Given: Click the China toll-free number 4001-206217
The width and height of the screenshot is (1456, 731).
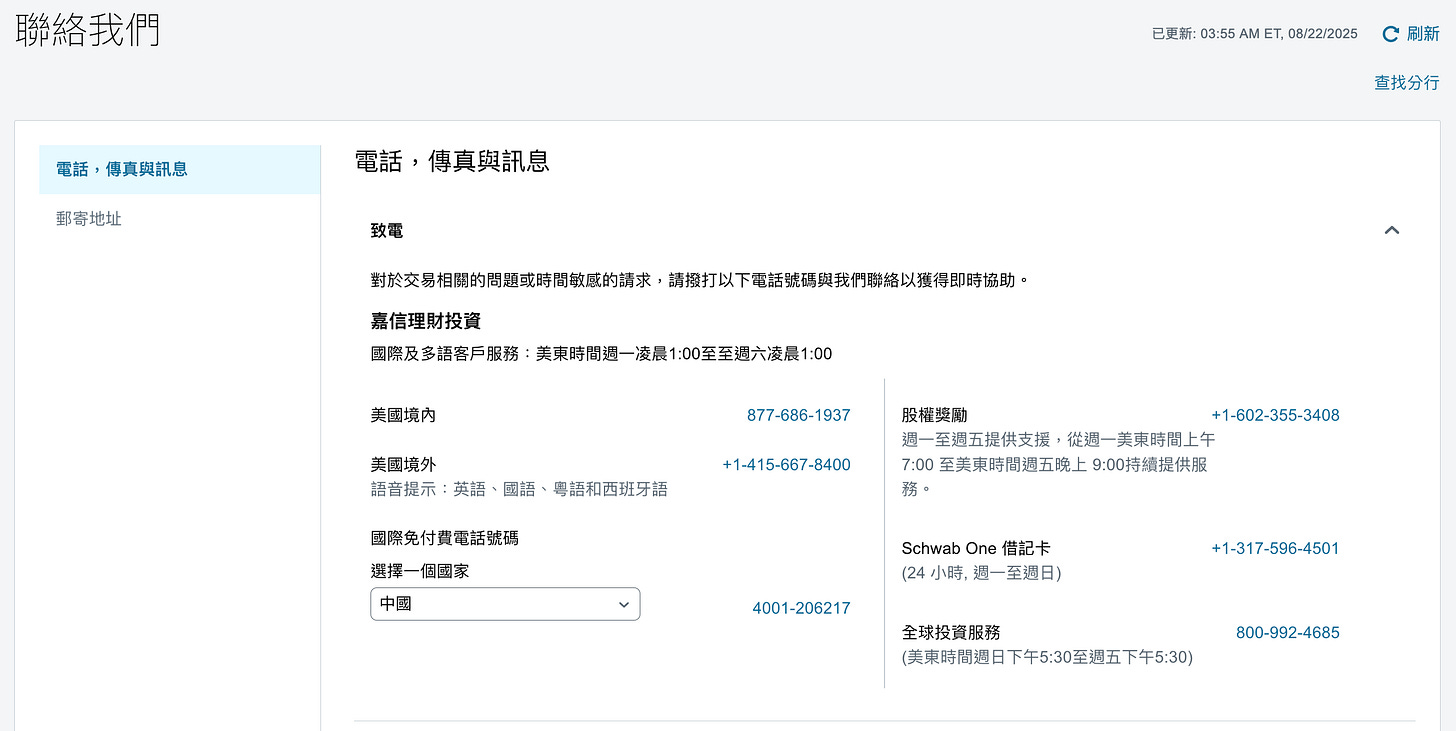Looking at the screenshot, I should [801, 607].
